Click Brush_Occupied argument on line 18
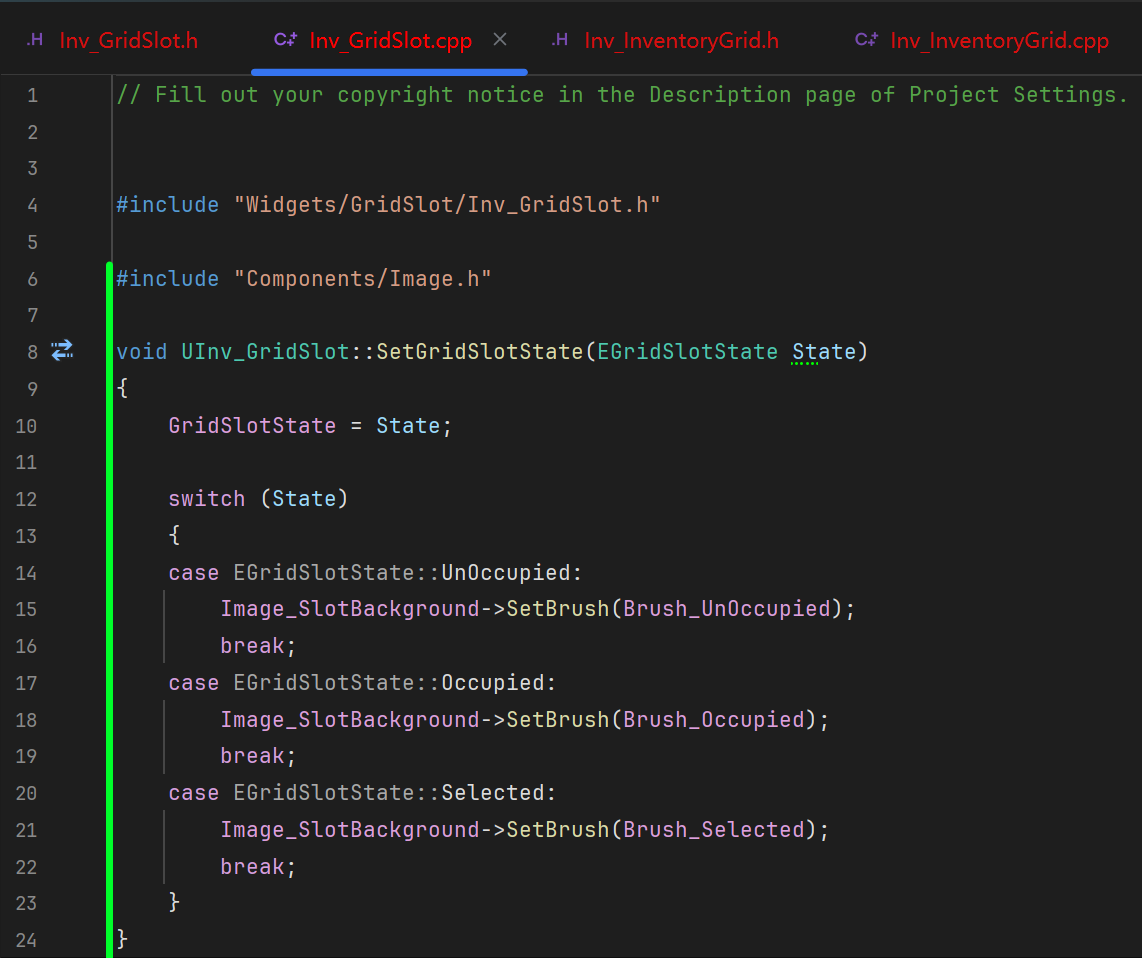Viewport: 1142px width, 958px height. pyautogui.click(x=714, y=719)
